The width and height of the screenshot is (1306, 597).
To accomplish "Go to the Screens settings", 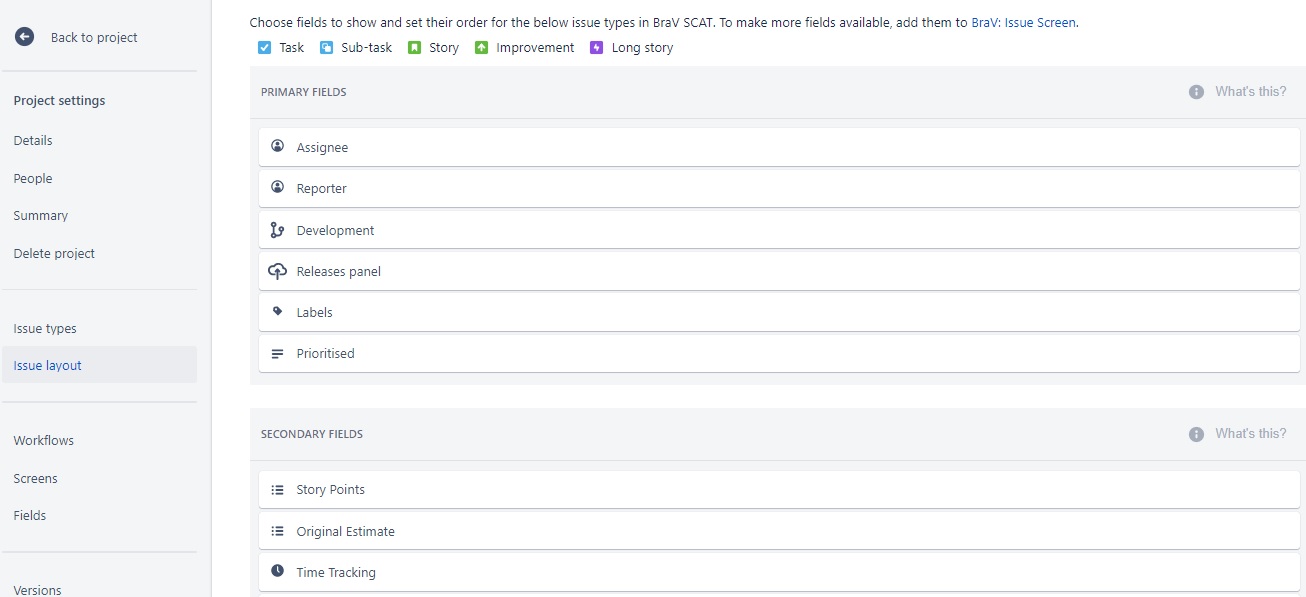I will [36, 478].
